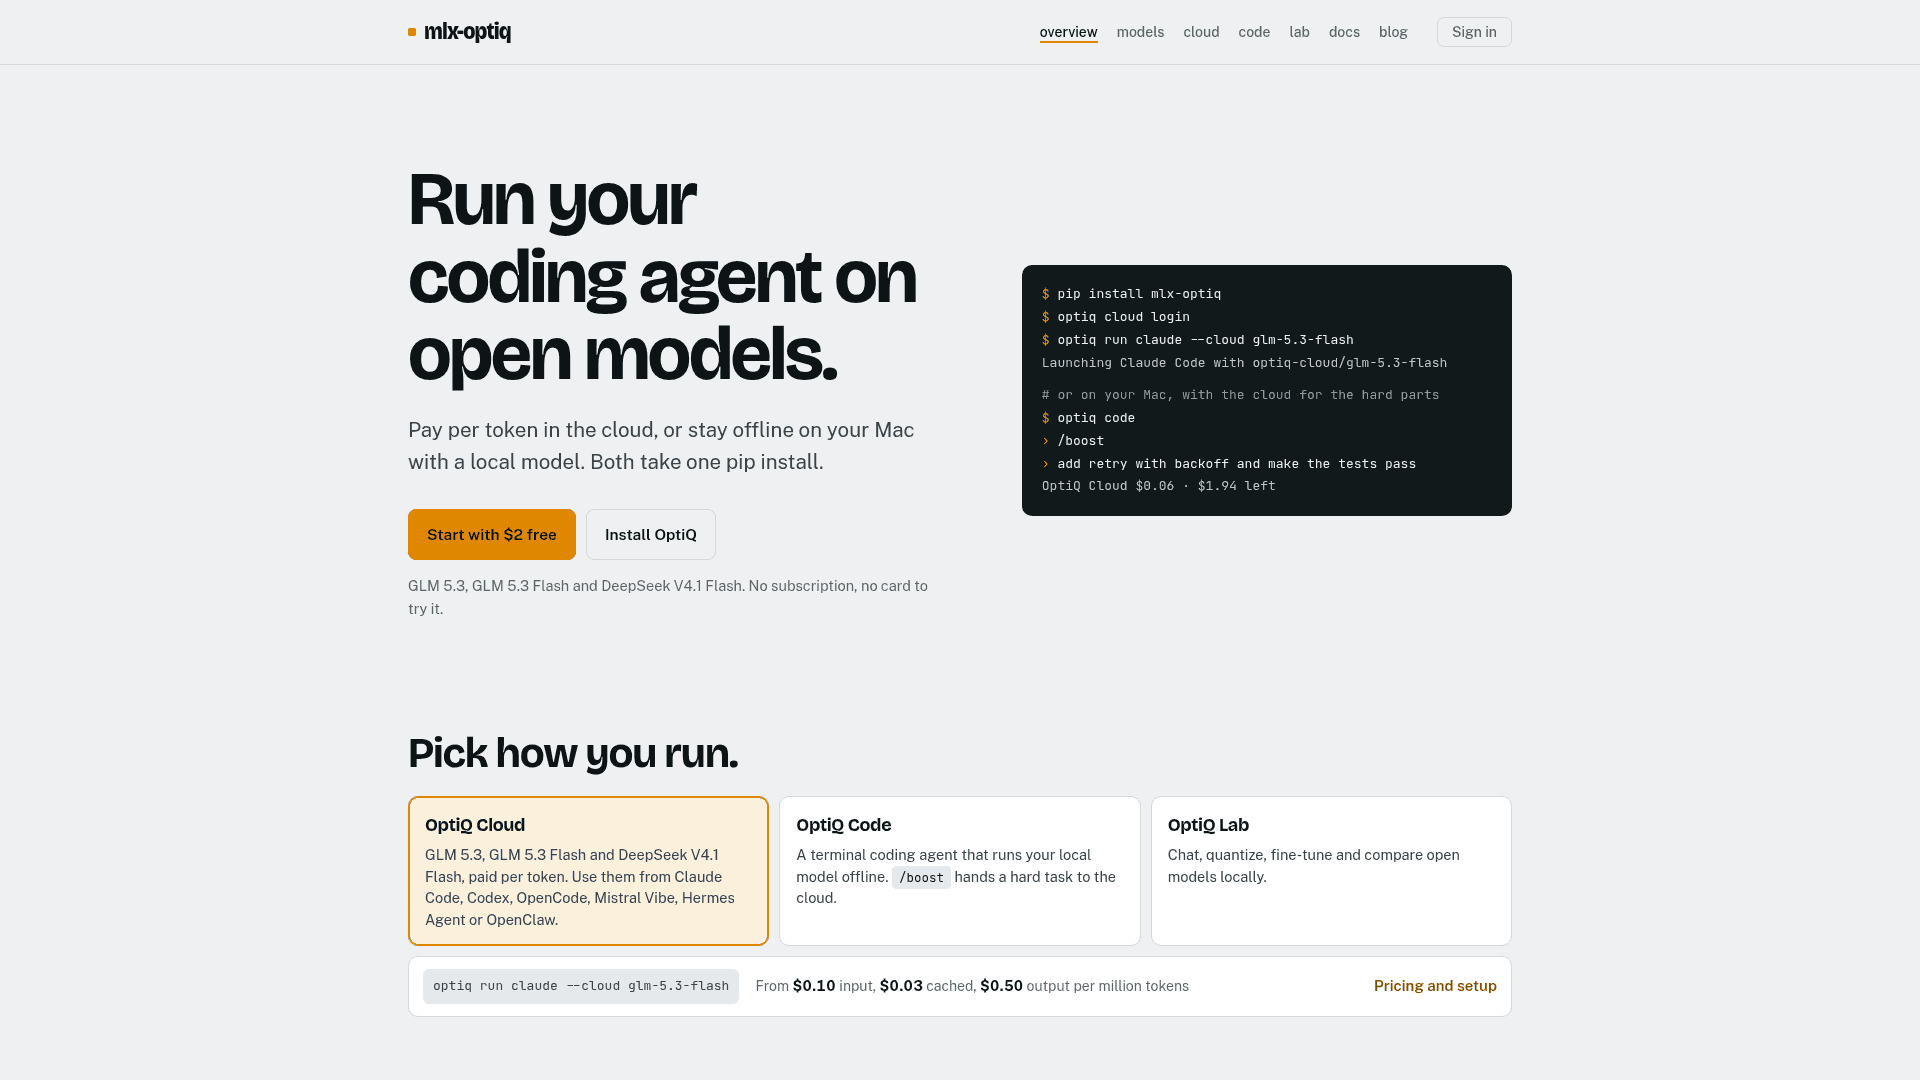Click the optiq run claude command chip
This screenshot has height=1080, width=1920.
[581, 986]
